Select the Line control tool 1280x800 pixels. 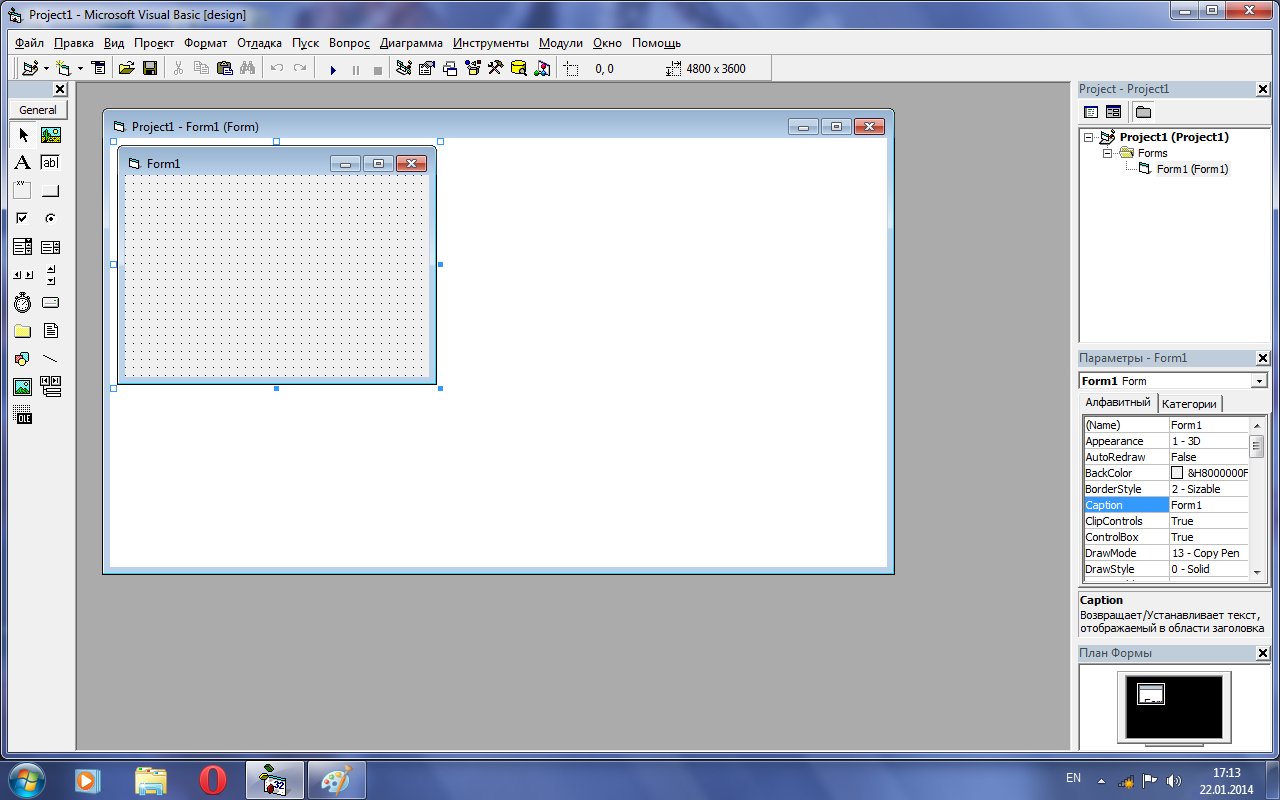click(x=51, y=358)
